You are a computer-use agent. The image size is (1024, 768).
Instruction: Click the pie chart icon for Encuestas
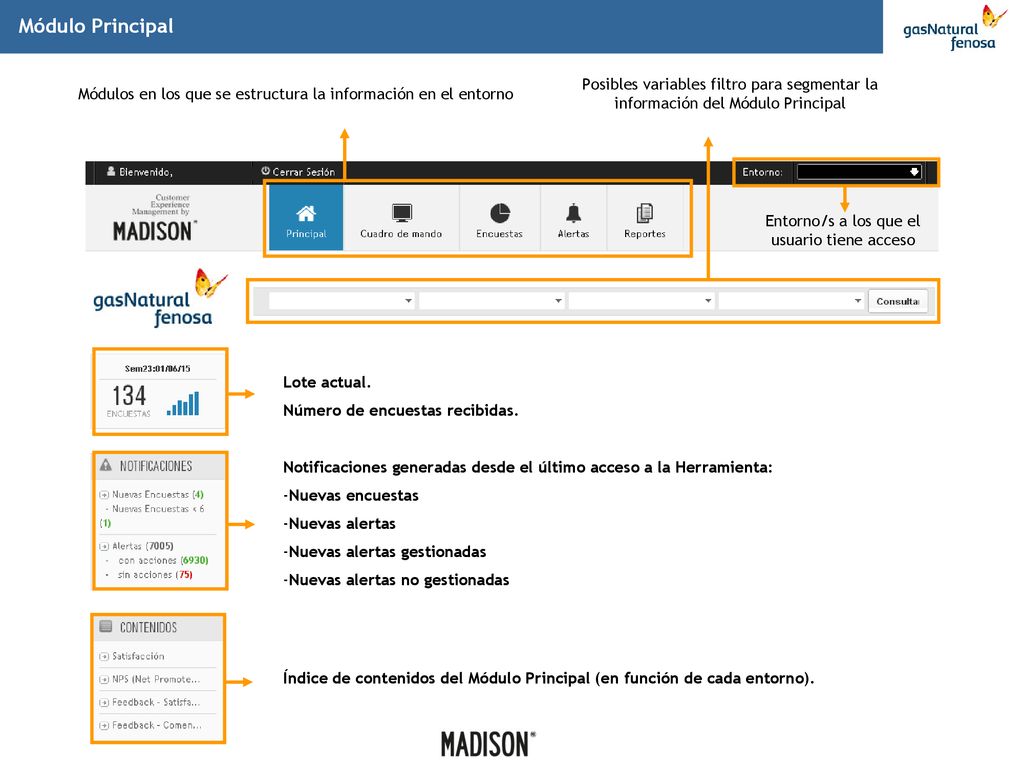(x=500, y=213)
